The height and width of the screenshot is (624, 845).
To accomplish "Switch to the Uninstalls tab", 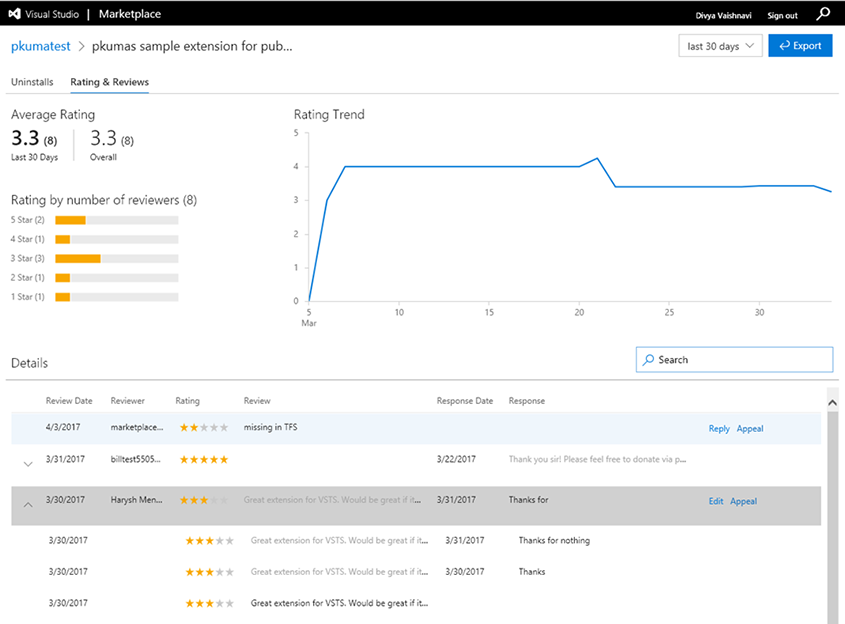I will pos(32,82).
